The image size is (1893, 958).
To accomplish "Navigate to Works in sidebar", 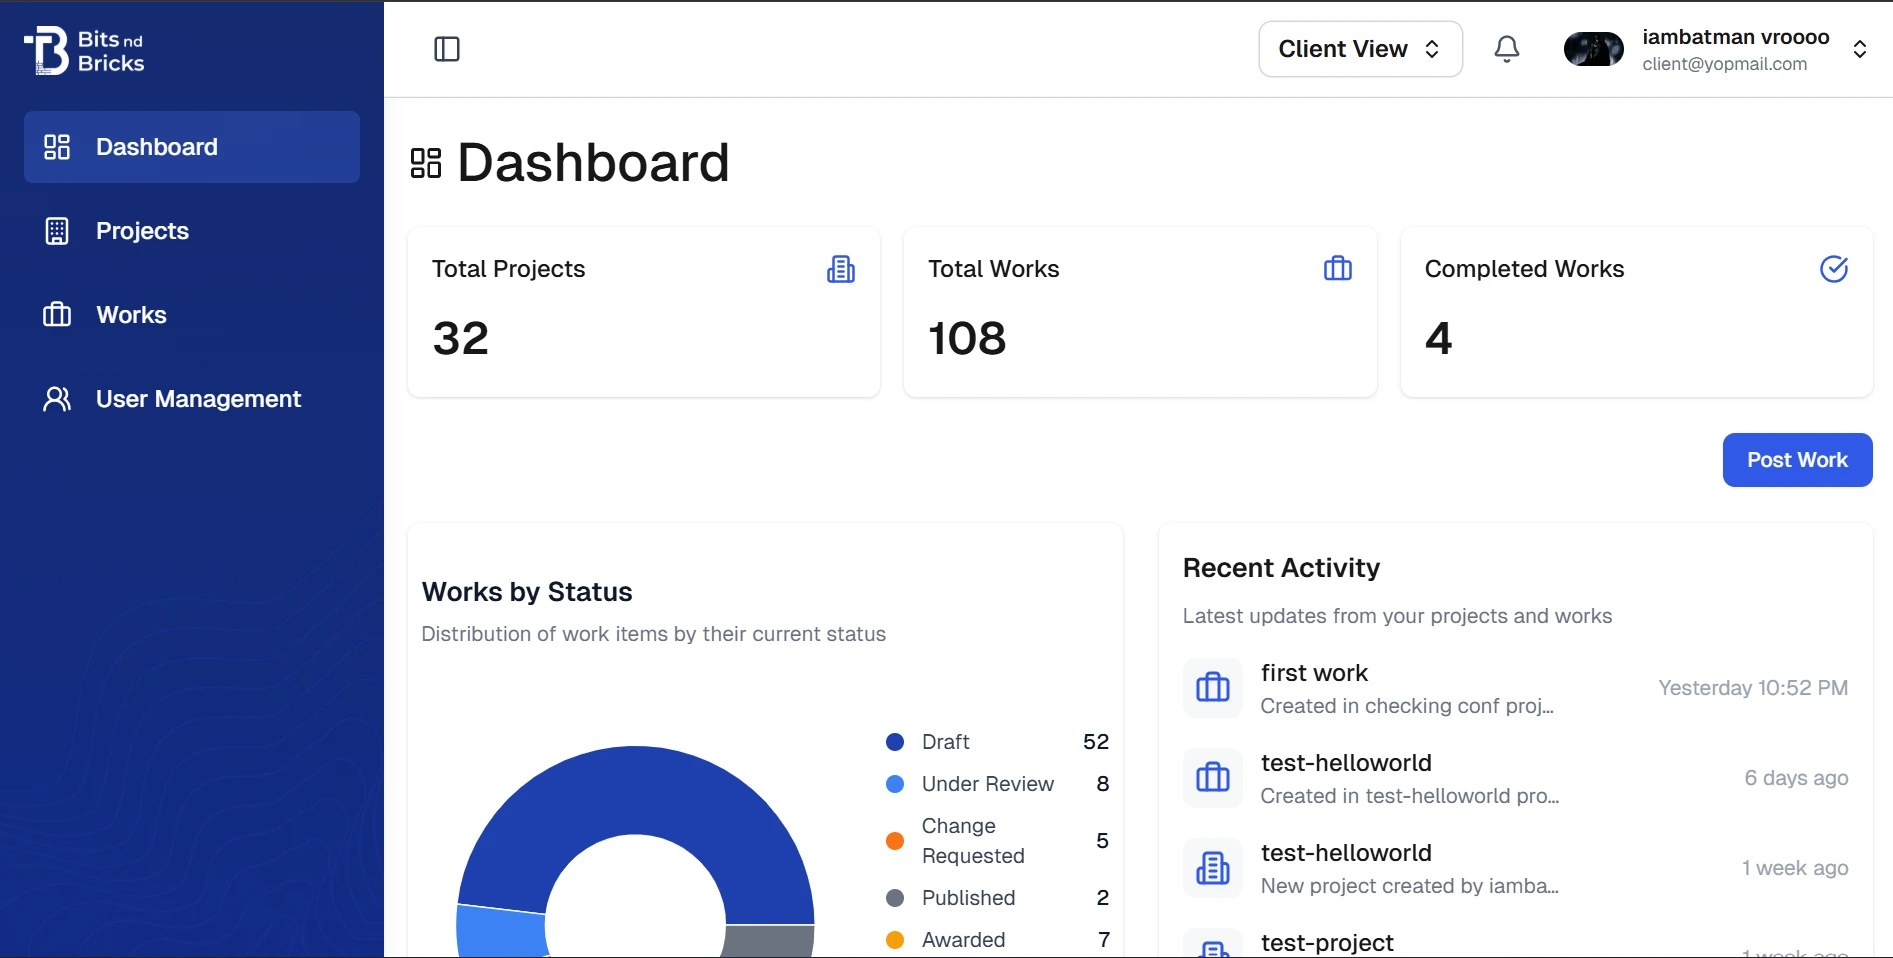I will 131,315.
